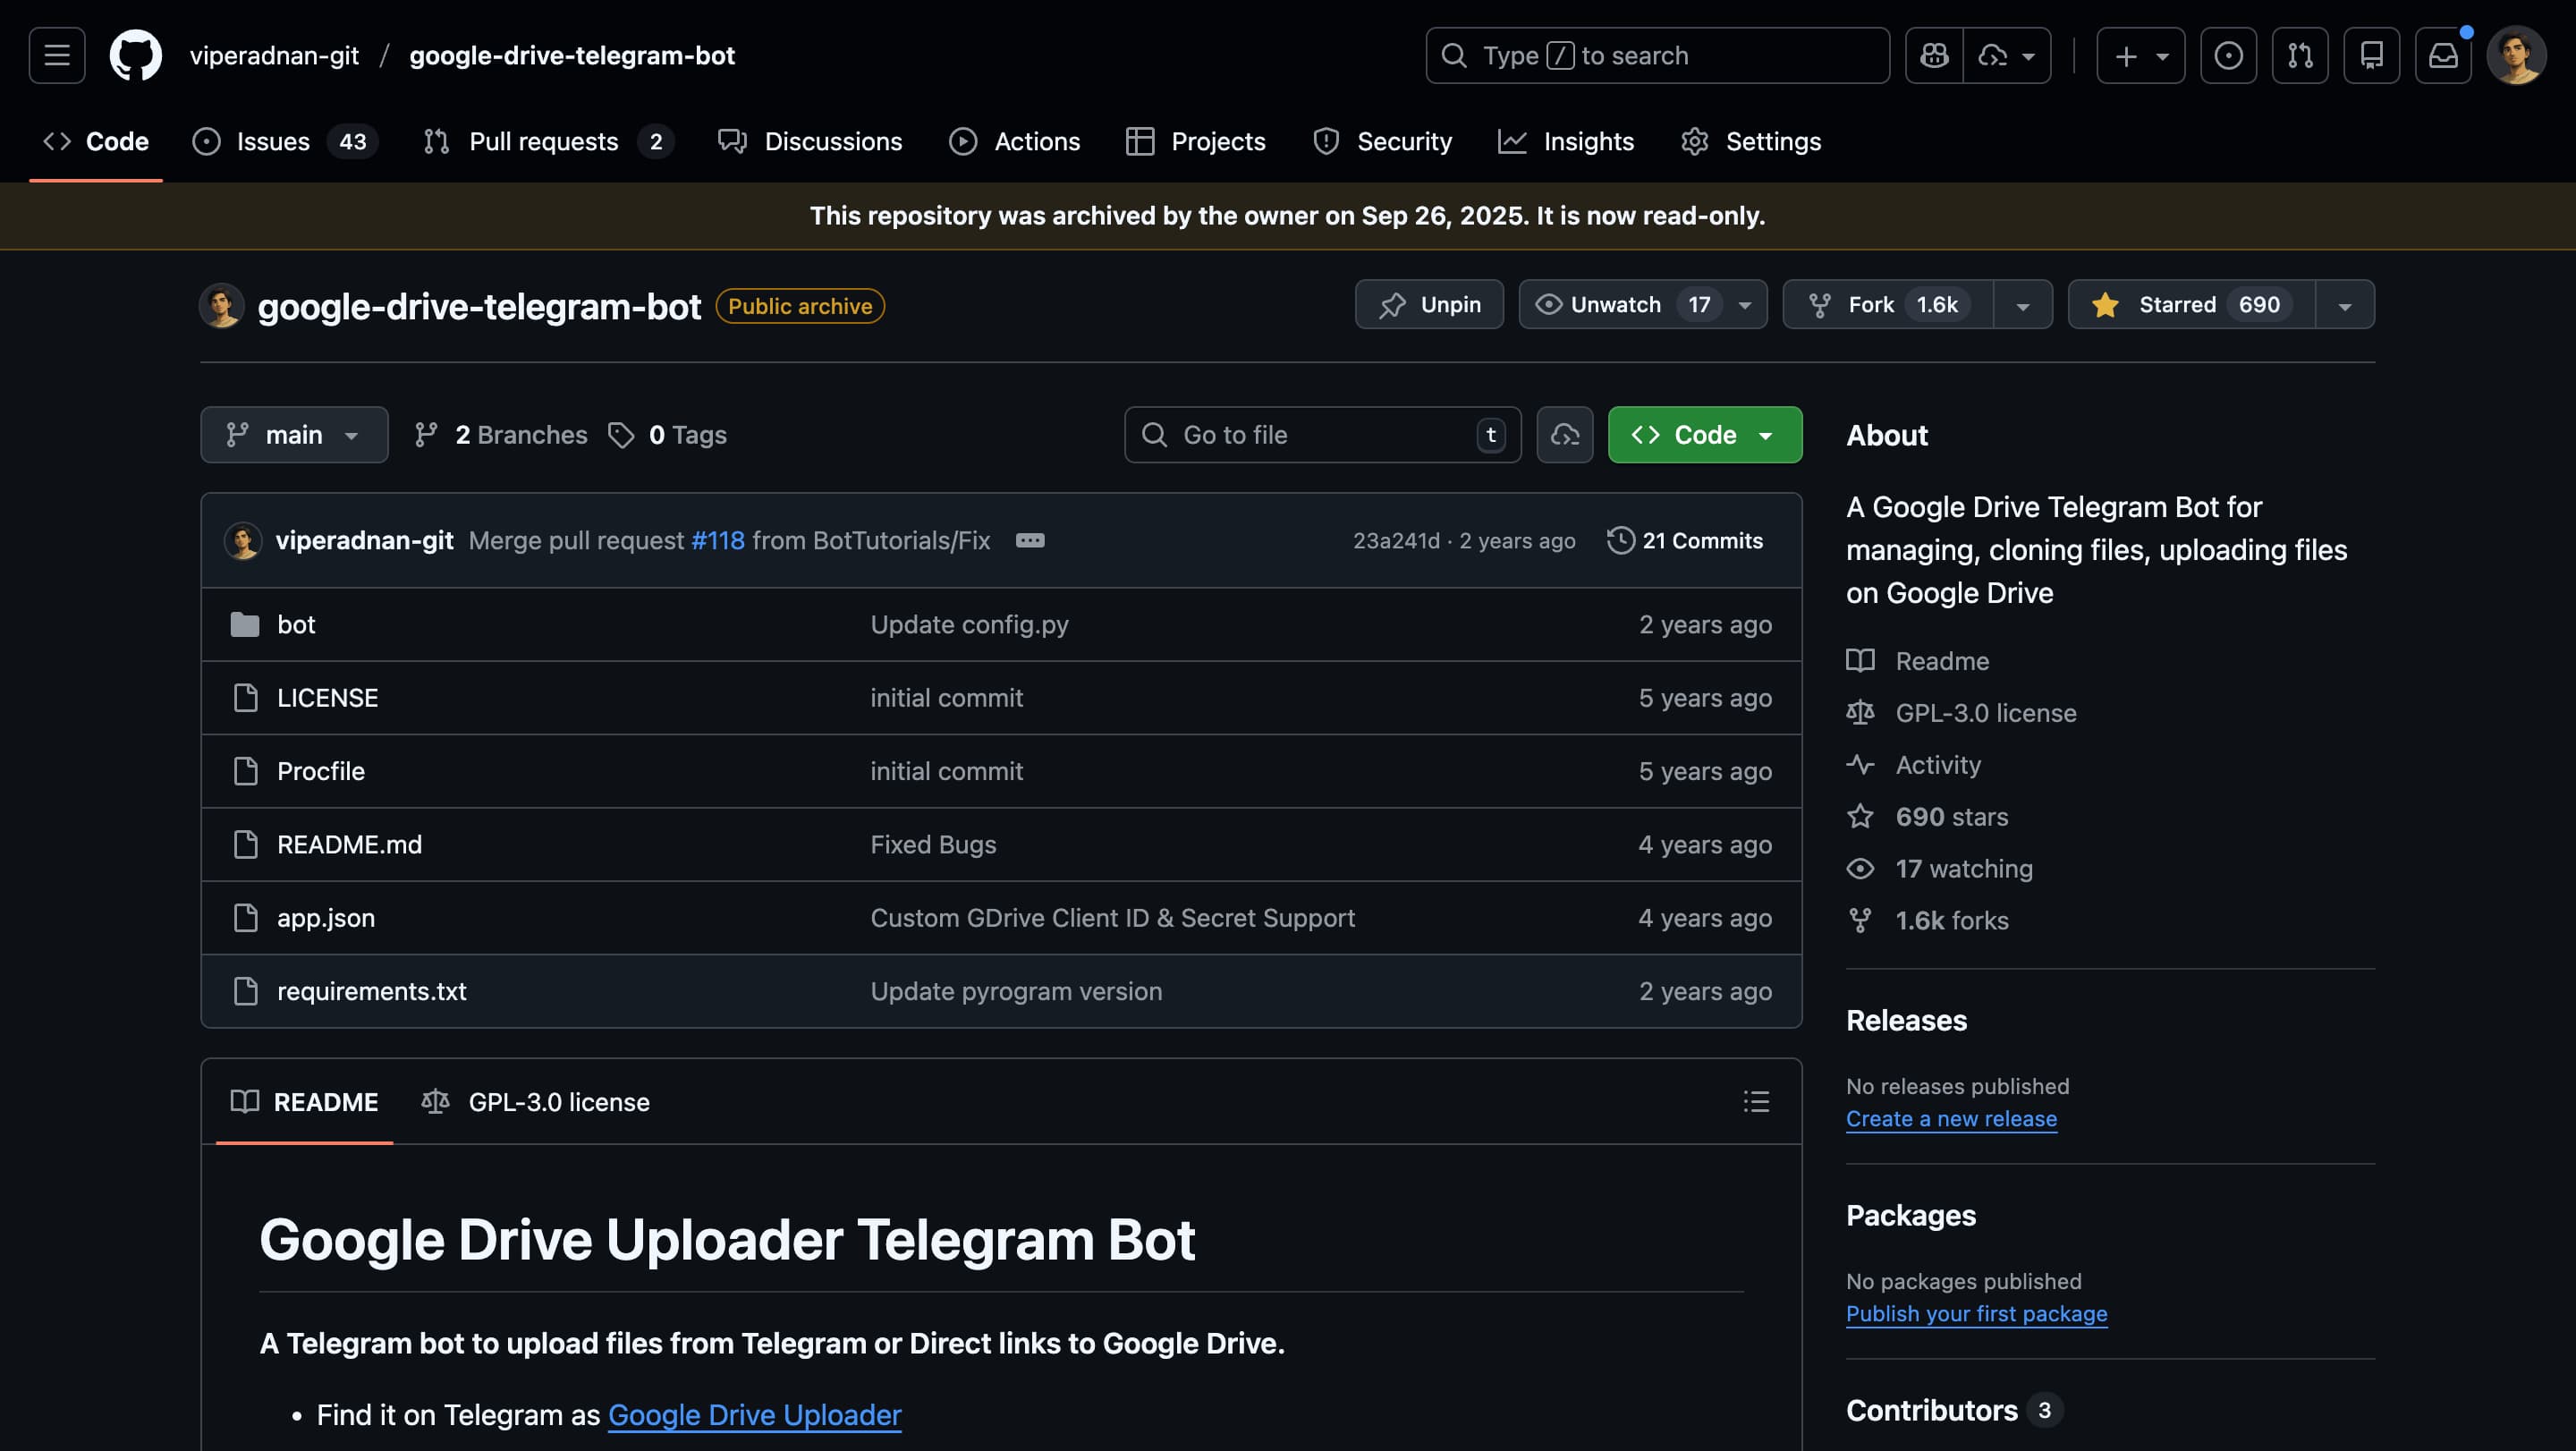This screenshot has height=1451, width=2576.
Task: Open your issues via the circle icon
Action: [2229, 55]
